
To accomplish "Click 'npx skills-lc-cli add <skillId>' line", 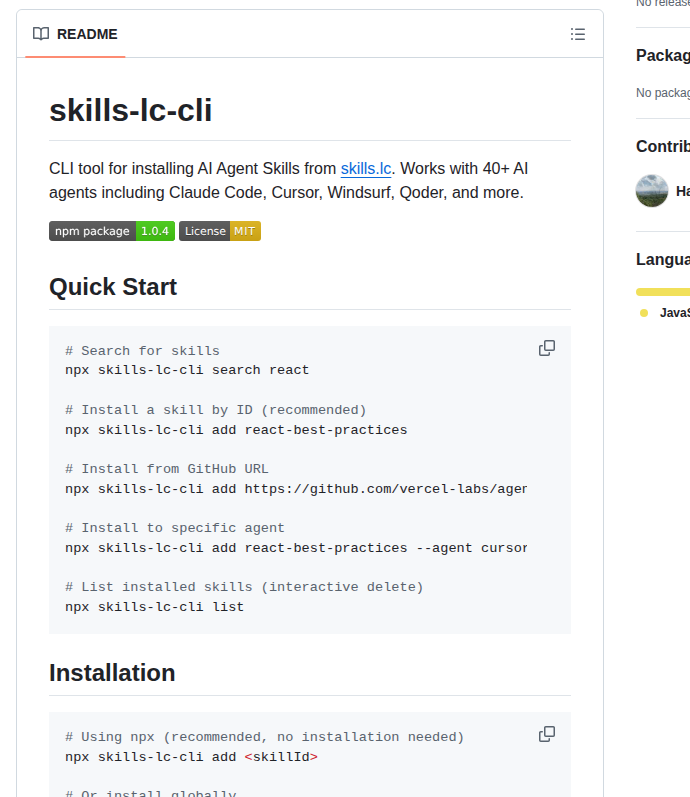I will click(x=191, y=757).
